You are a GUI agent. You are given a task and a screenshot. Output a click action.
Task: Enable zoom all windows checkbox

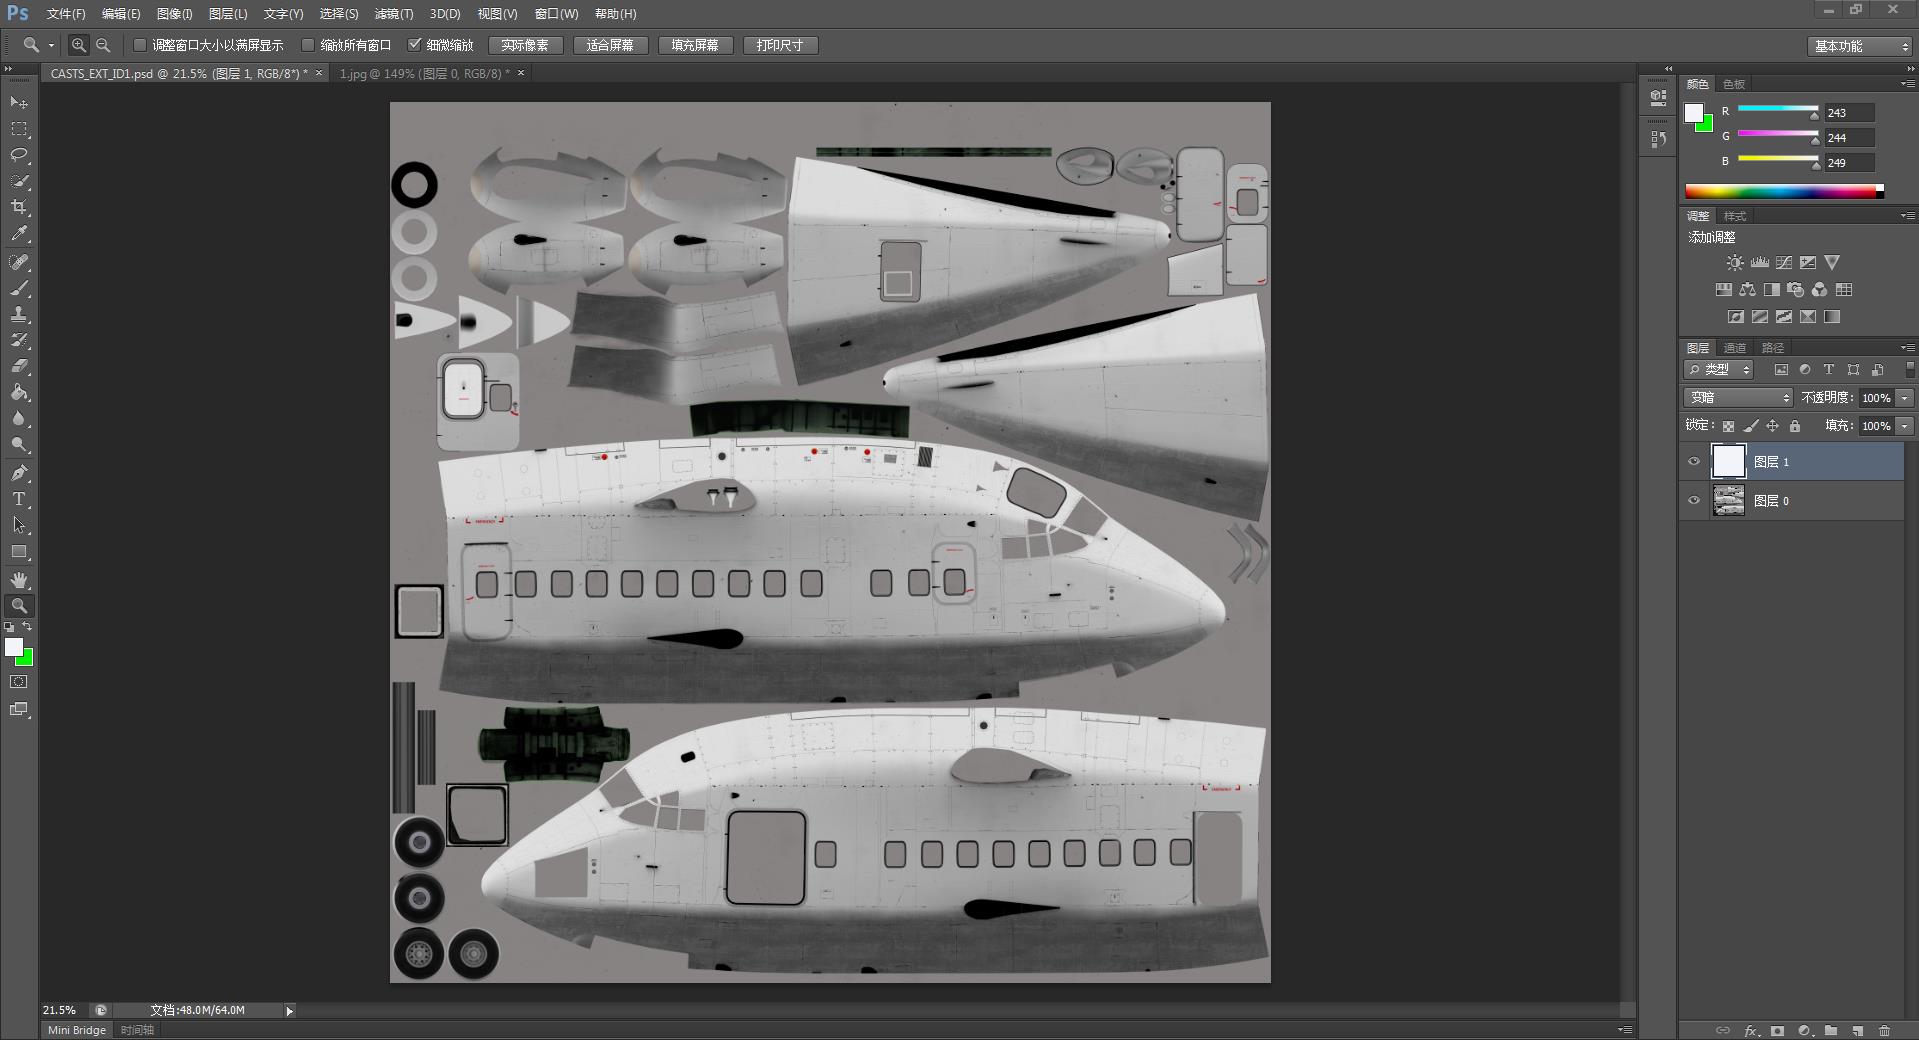(x=308, y=45)
